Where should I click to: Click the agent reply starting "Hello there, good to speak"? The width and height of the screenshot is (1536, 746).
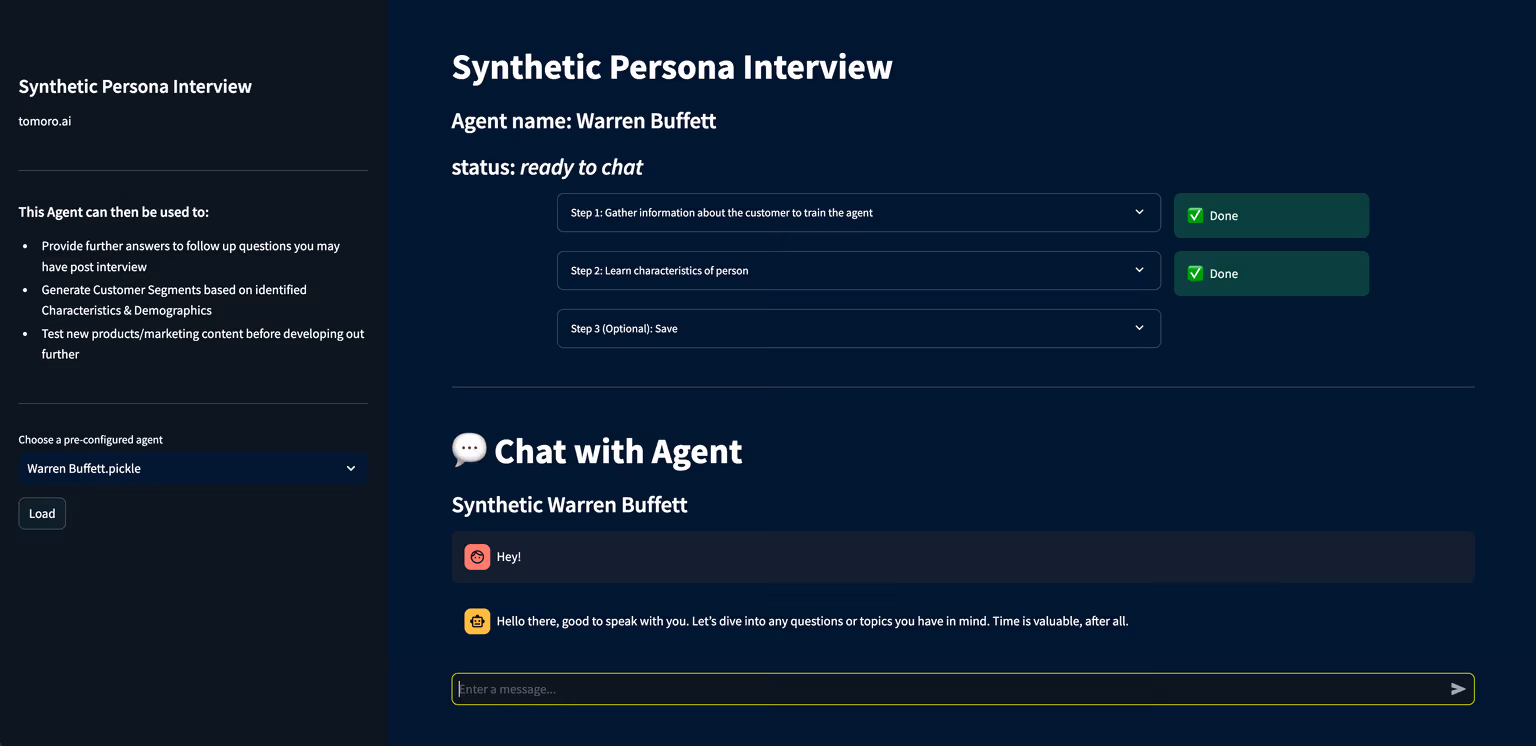pos(812,621)
